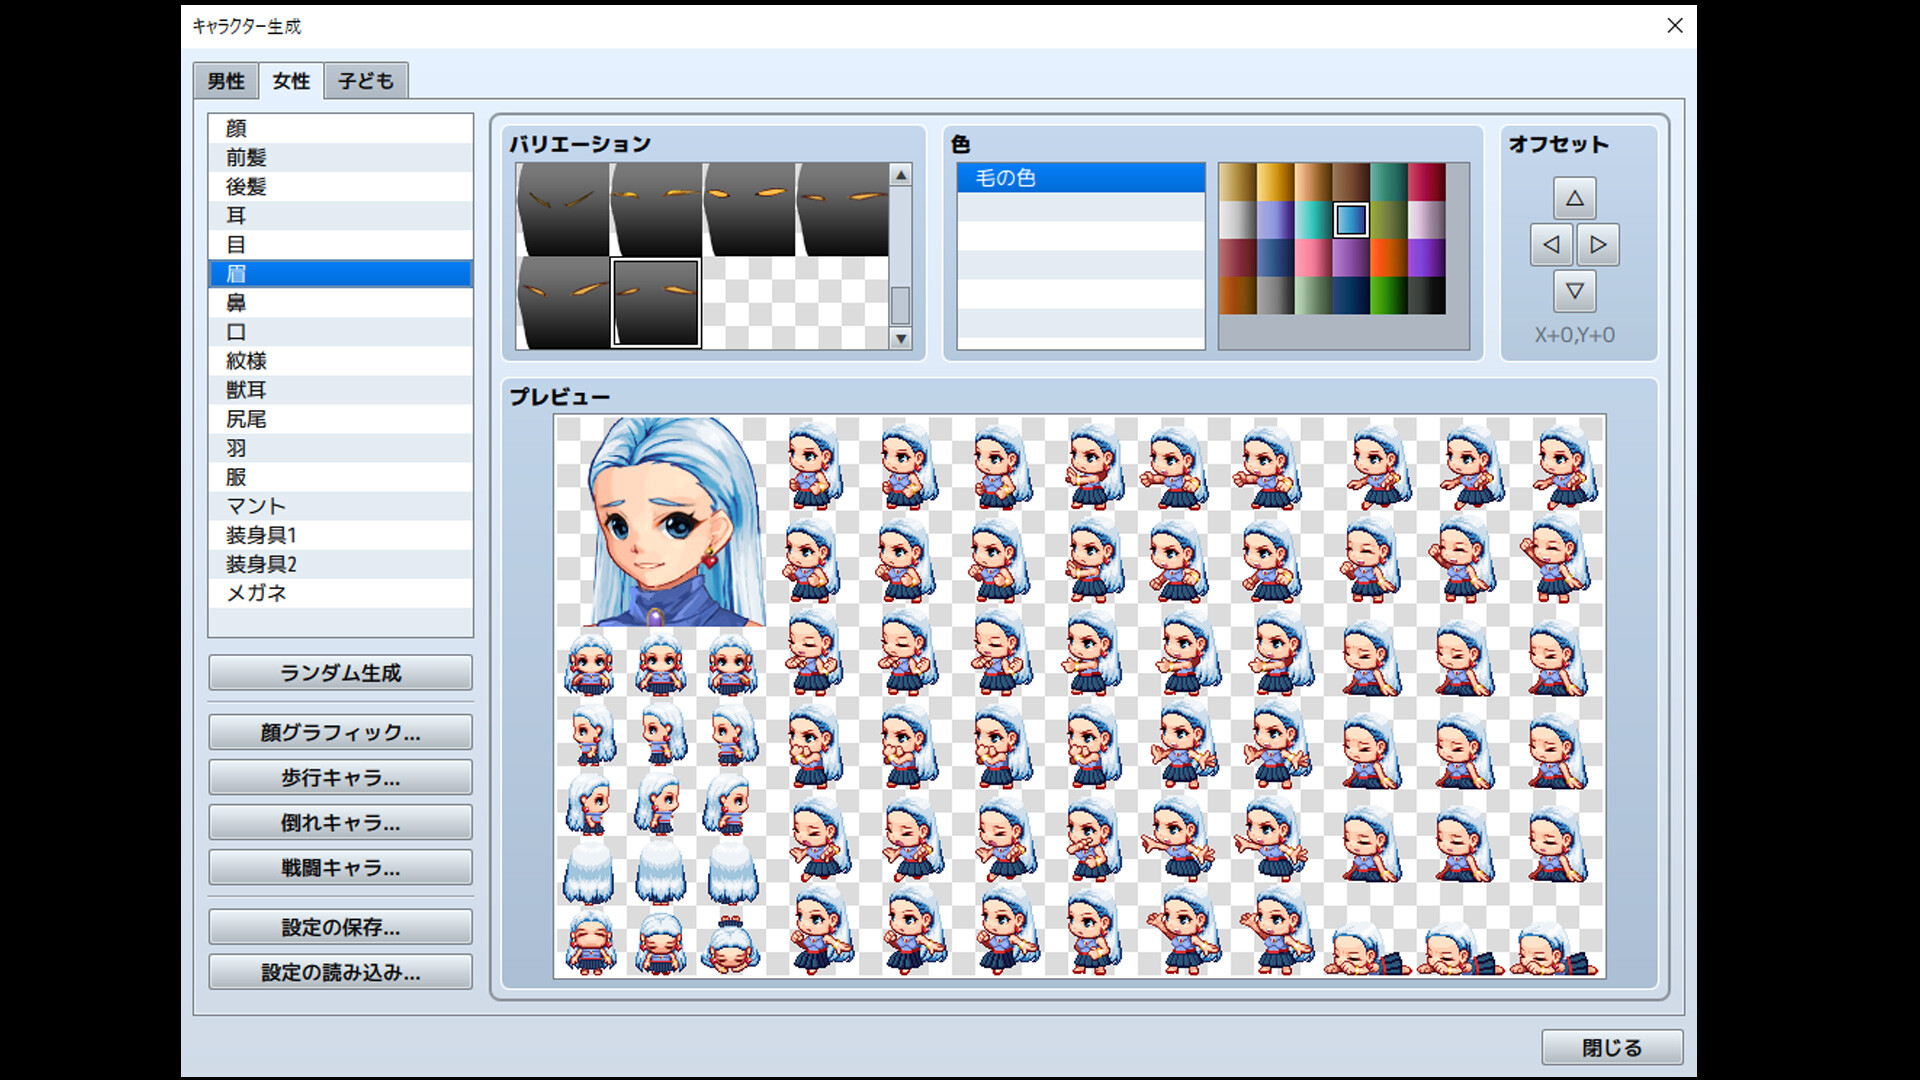The height and width of the screenshot is (1080, 1920).
Task: Select 毛の色 in the color attribute list
Action: pos(1080,177)
